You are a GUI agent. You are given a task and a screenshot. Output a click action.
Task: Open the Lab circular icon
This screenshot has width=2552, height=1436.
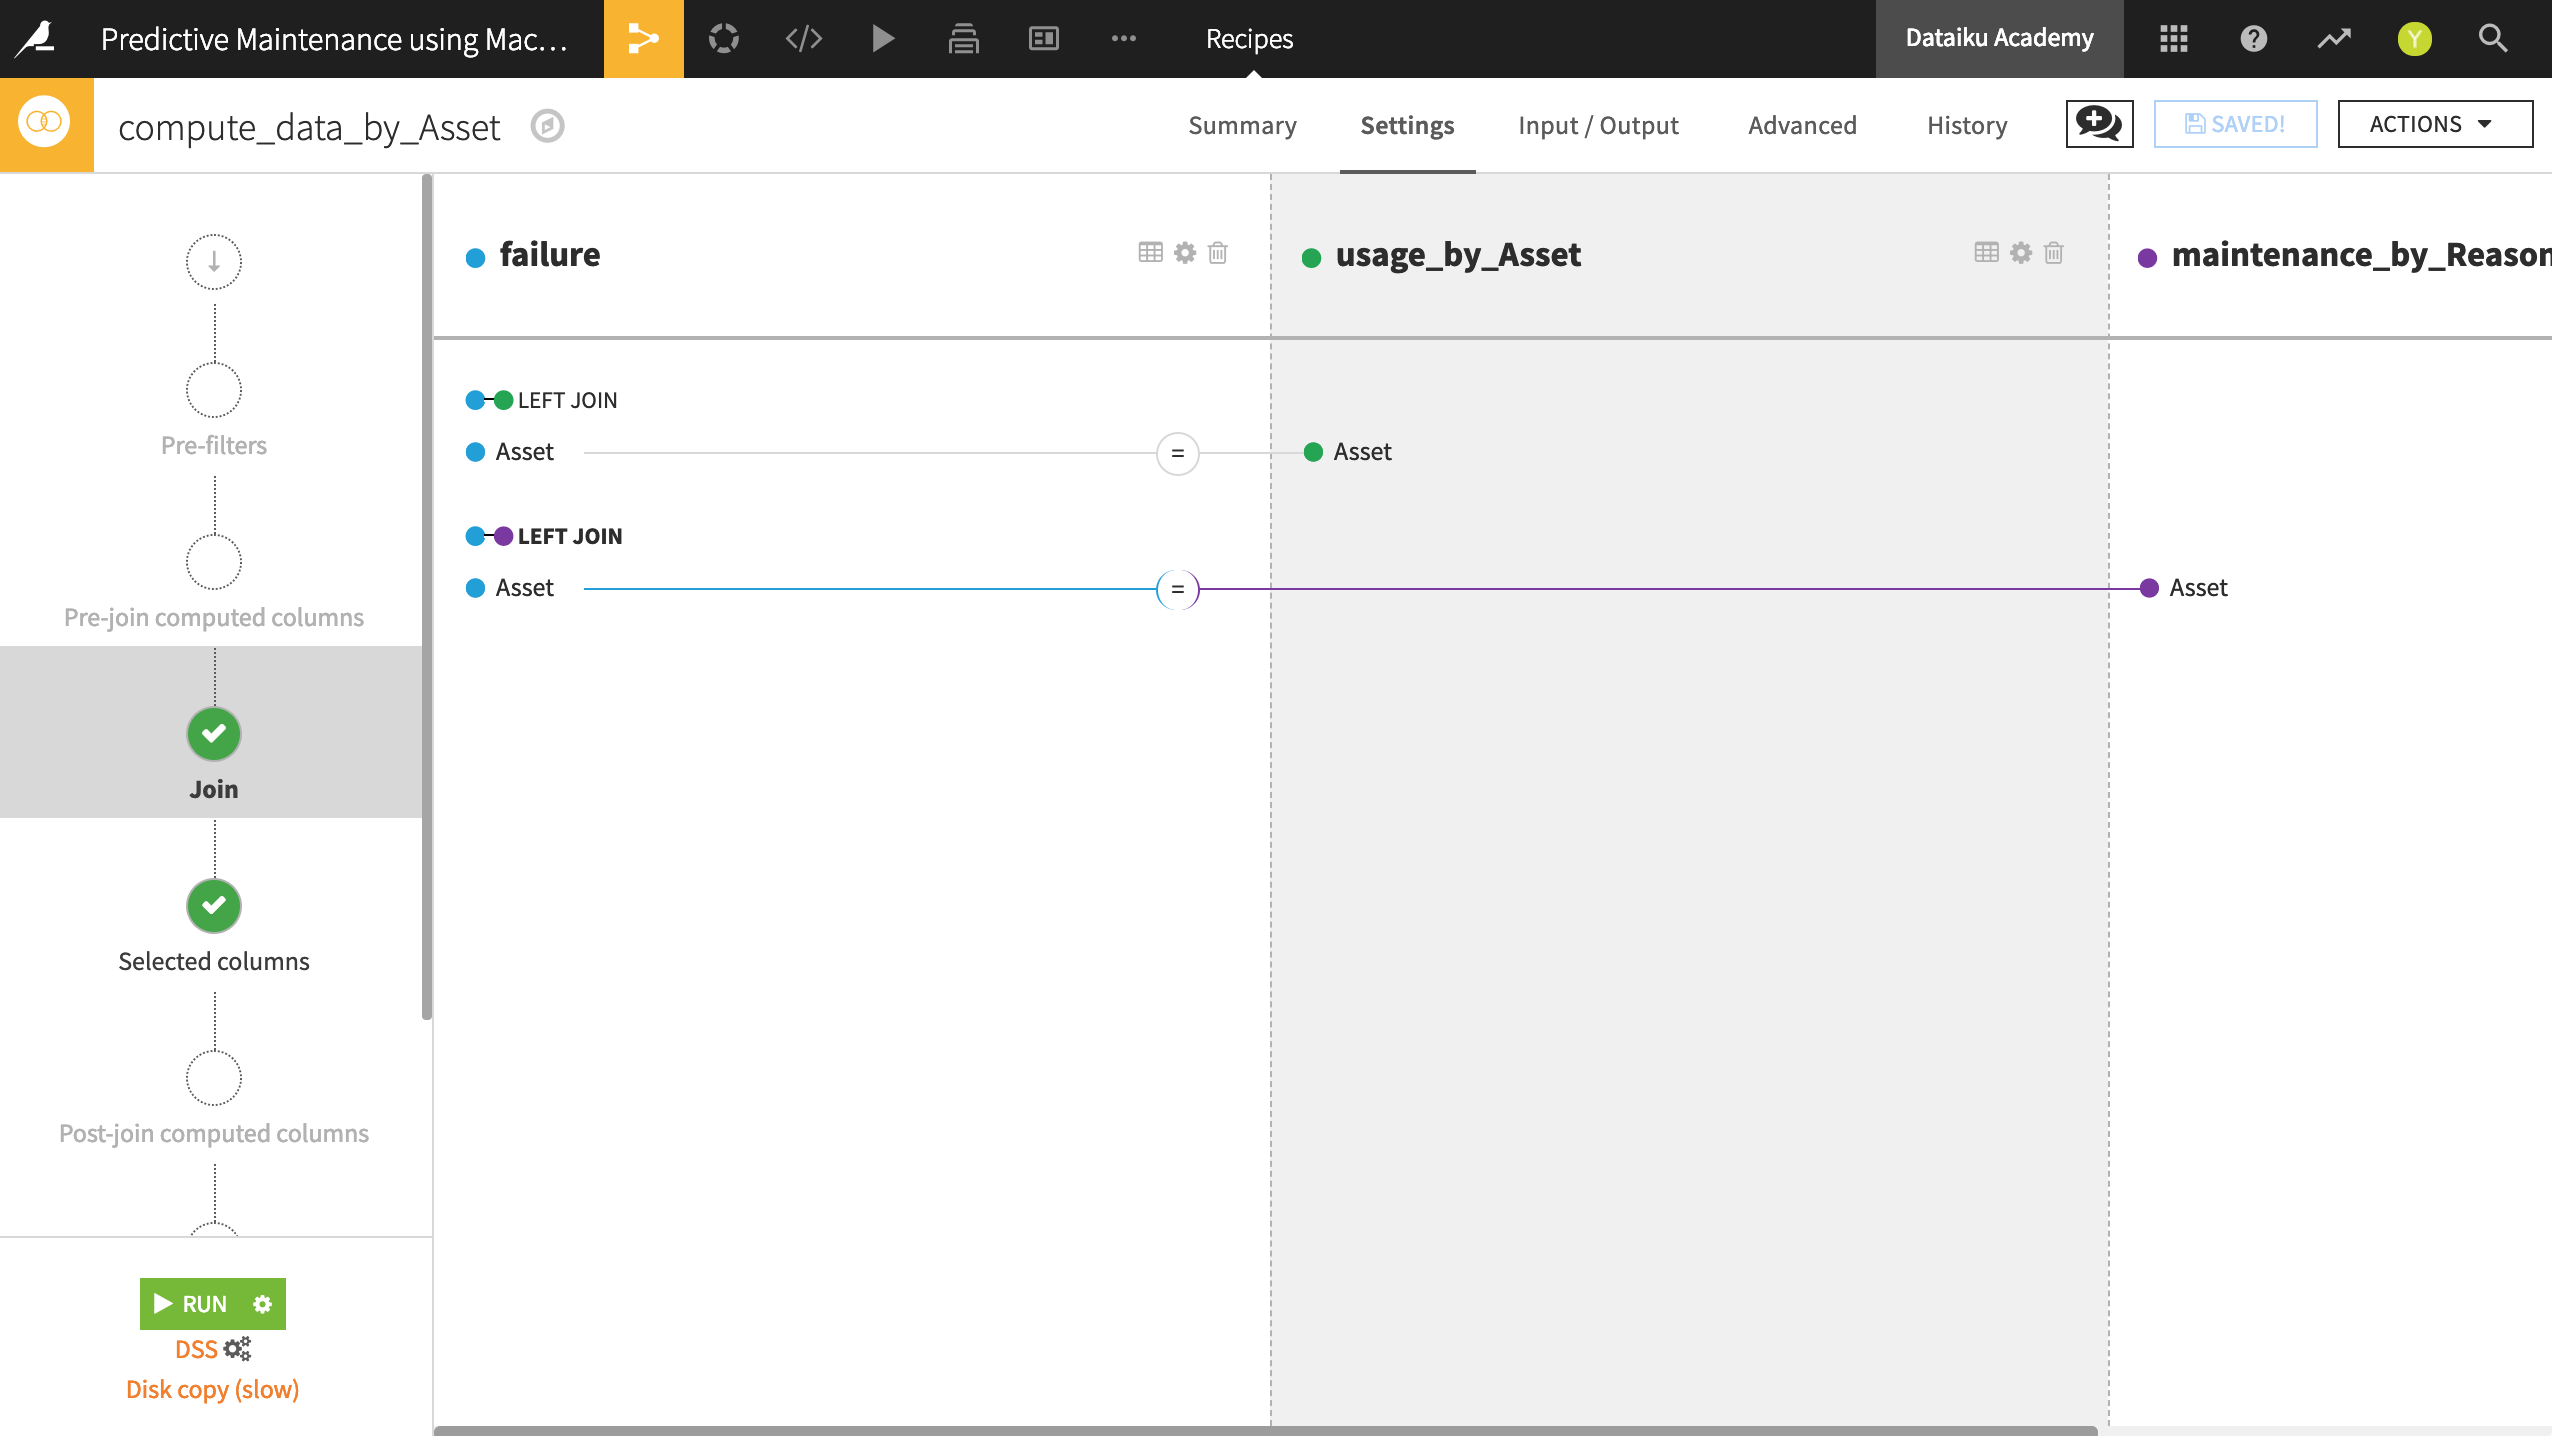[x=724, y=39]
